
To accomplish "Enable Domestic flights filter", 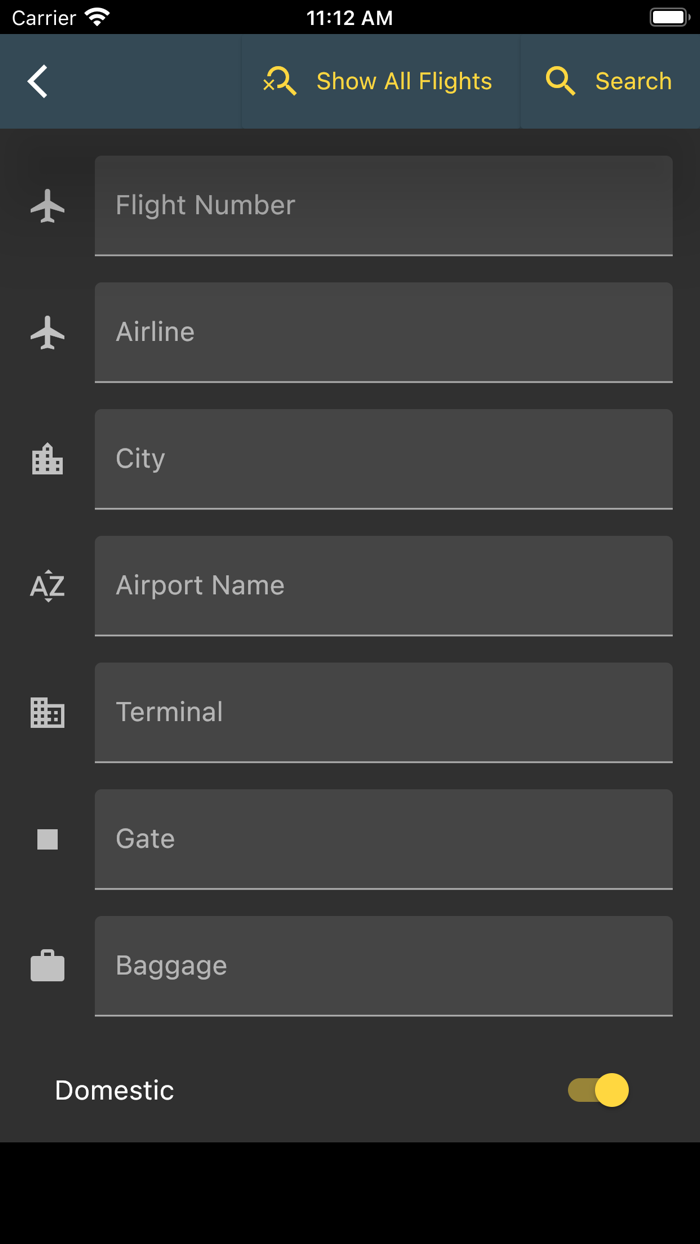I will pos(597,1090).
